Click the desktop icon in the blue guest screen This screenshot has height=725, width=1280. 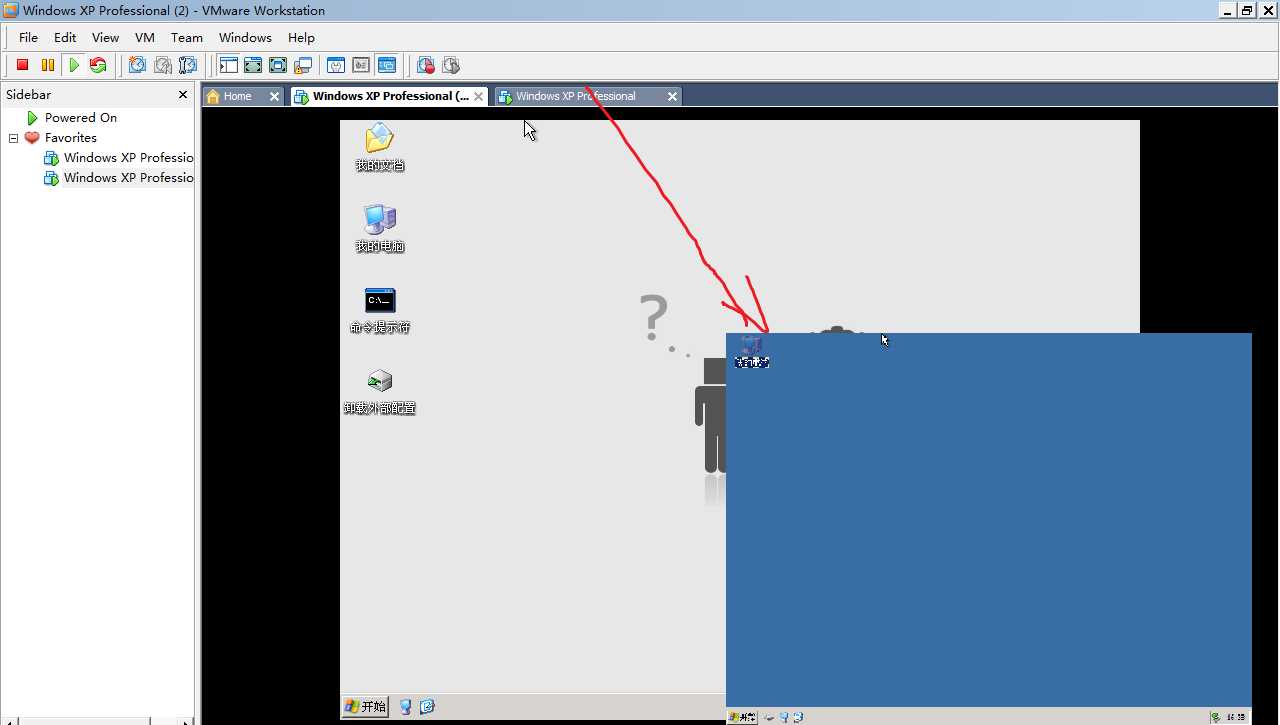(751, 351)
